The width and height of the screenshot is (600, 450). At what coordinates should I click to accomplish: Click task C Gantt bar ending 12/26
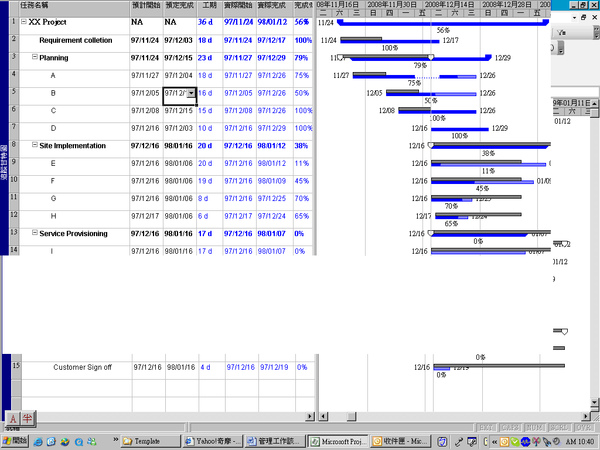[437, 111]
